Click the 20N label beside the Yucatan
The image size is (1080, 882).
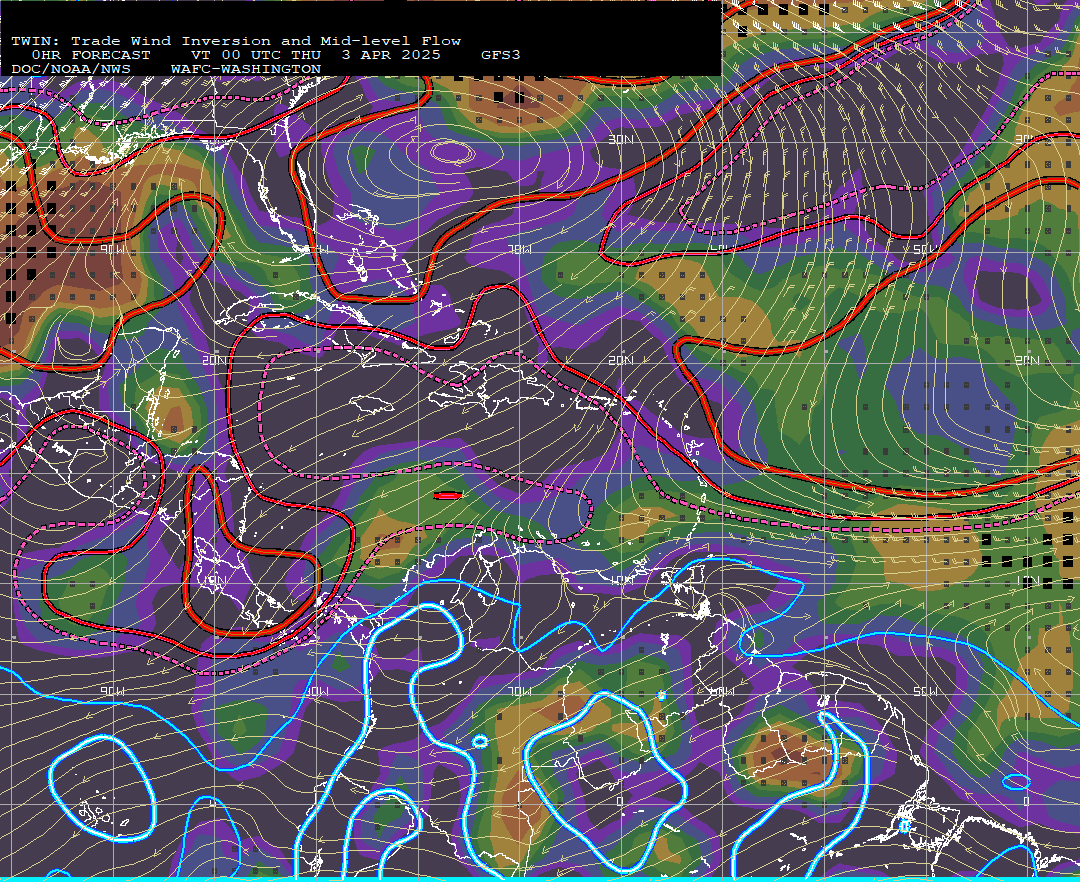[x=215, y=360]
